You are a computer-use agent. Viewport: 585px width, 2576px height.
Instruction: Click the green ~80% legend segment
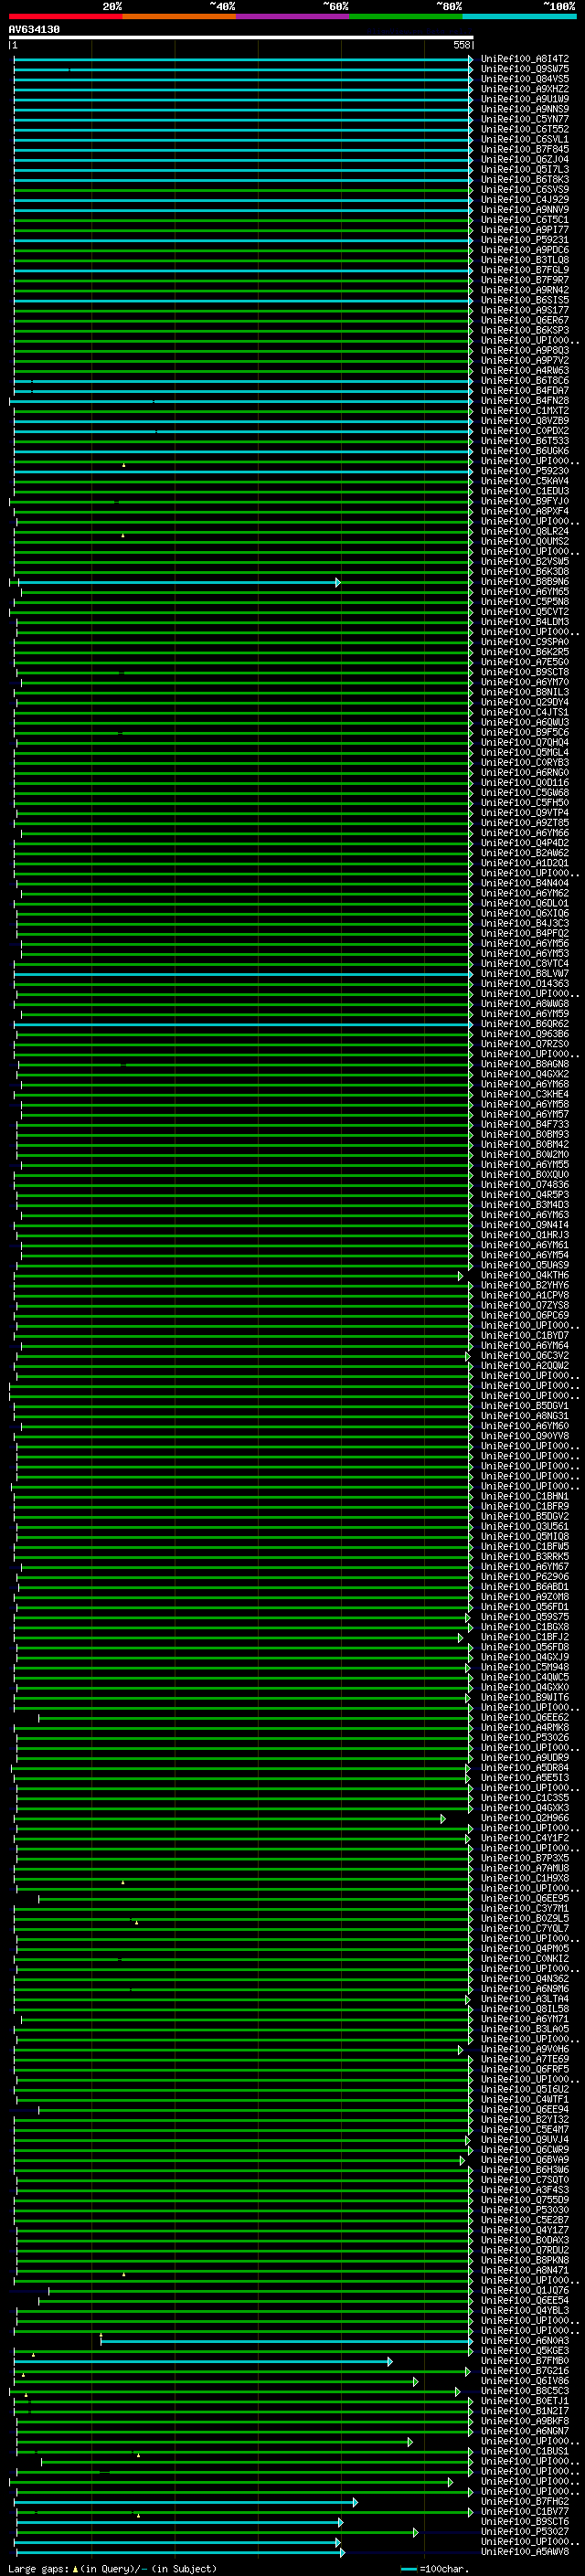406,16
